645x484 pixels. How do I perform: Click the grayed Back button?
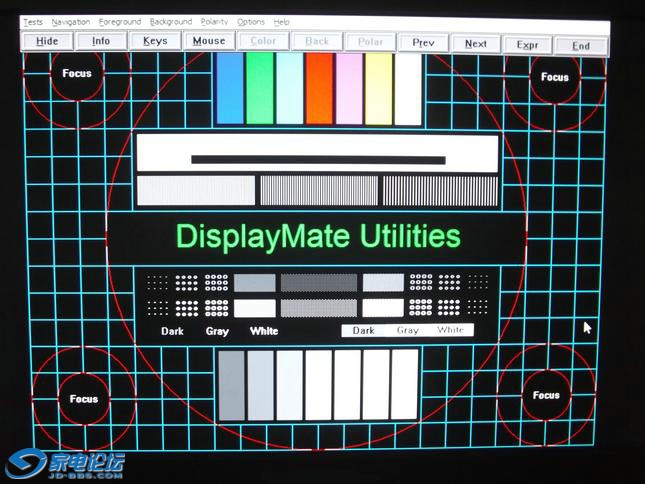(317, 42)
